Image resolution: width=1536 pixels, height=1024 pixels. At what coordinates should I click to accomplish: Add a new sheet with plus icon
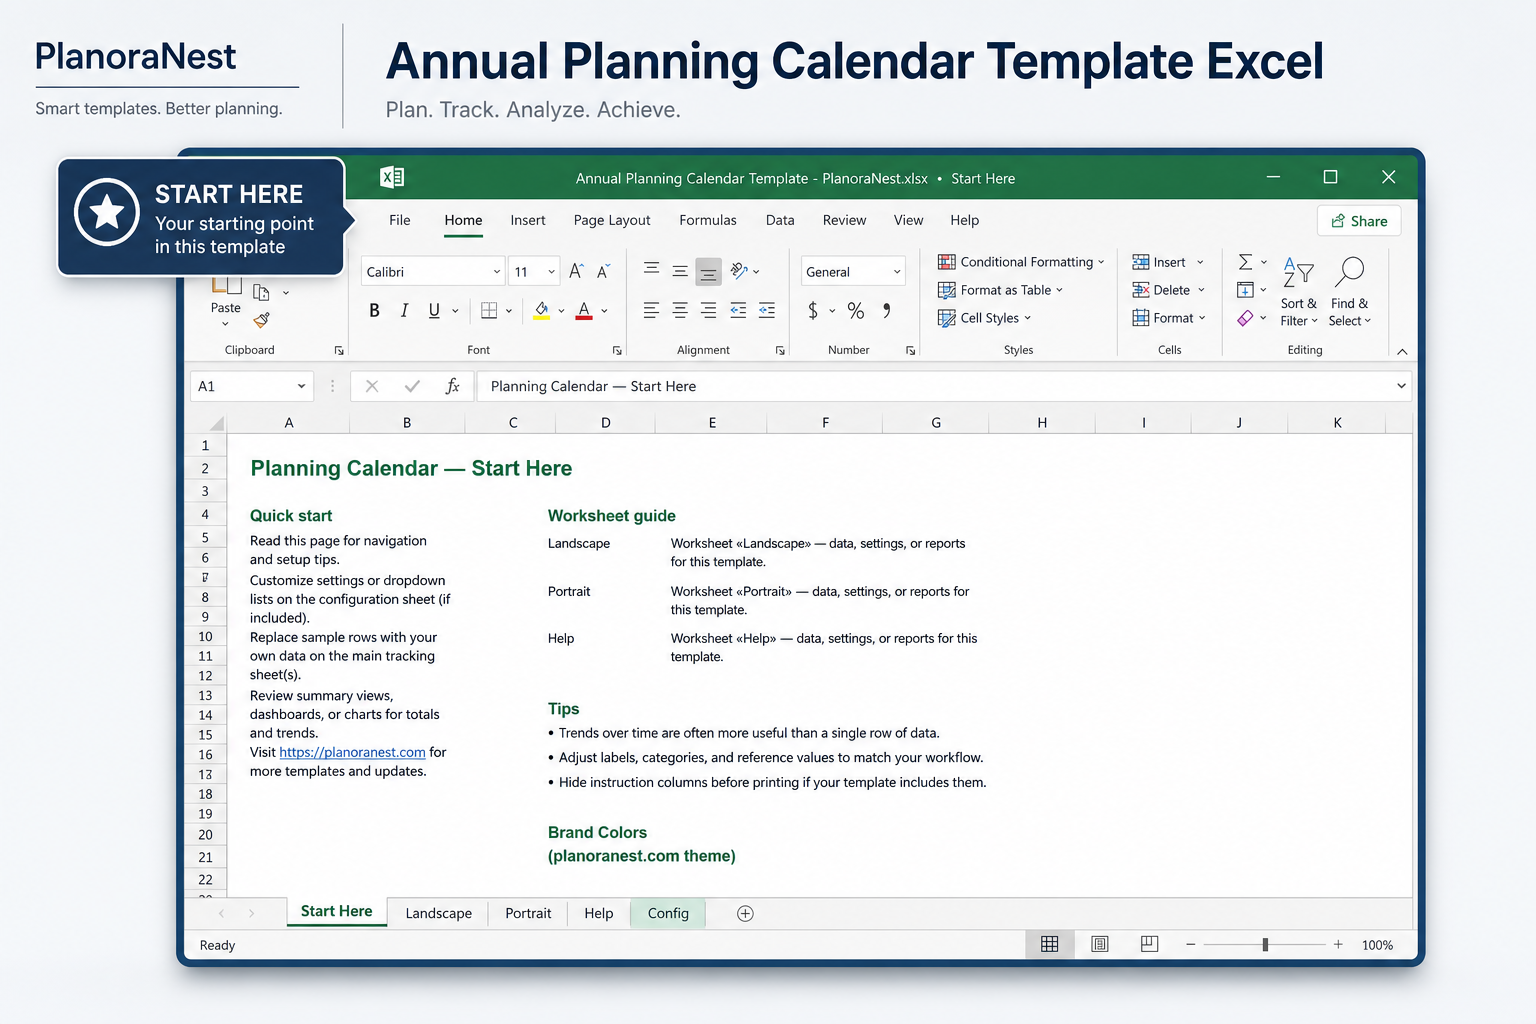(745, 913)
